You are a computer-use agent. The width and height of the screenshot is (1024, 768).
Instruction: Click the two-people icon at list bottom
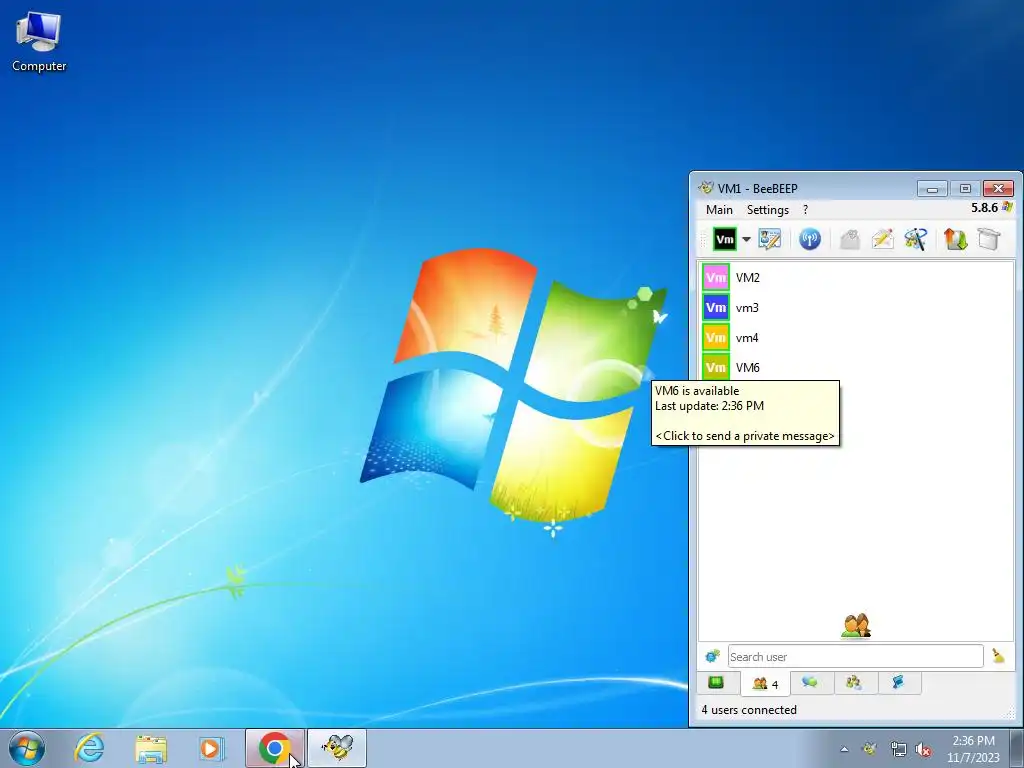856,626
